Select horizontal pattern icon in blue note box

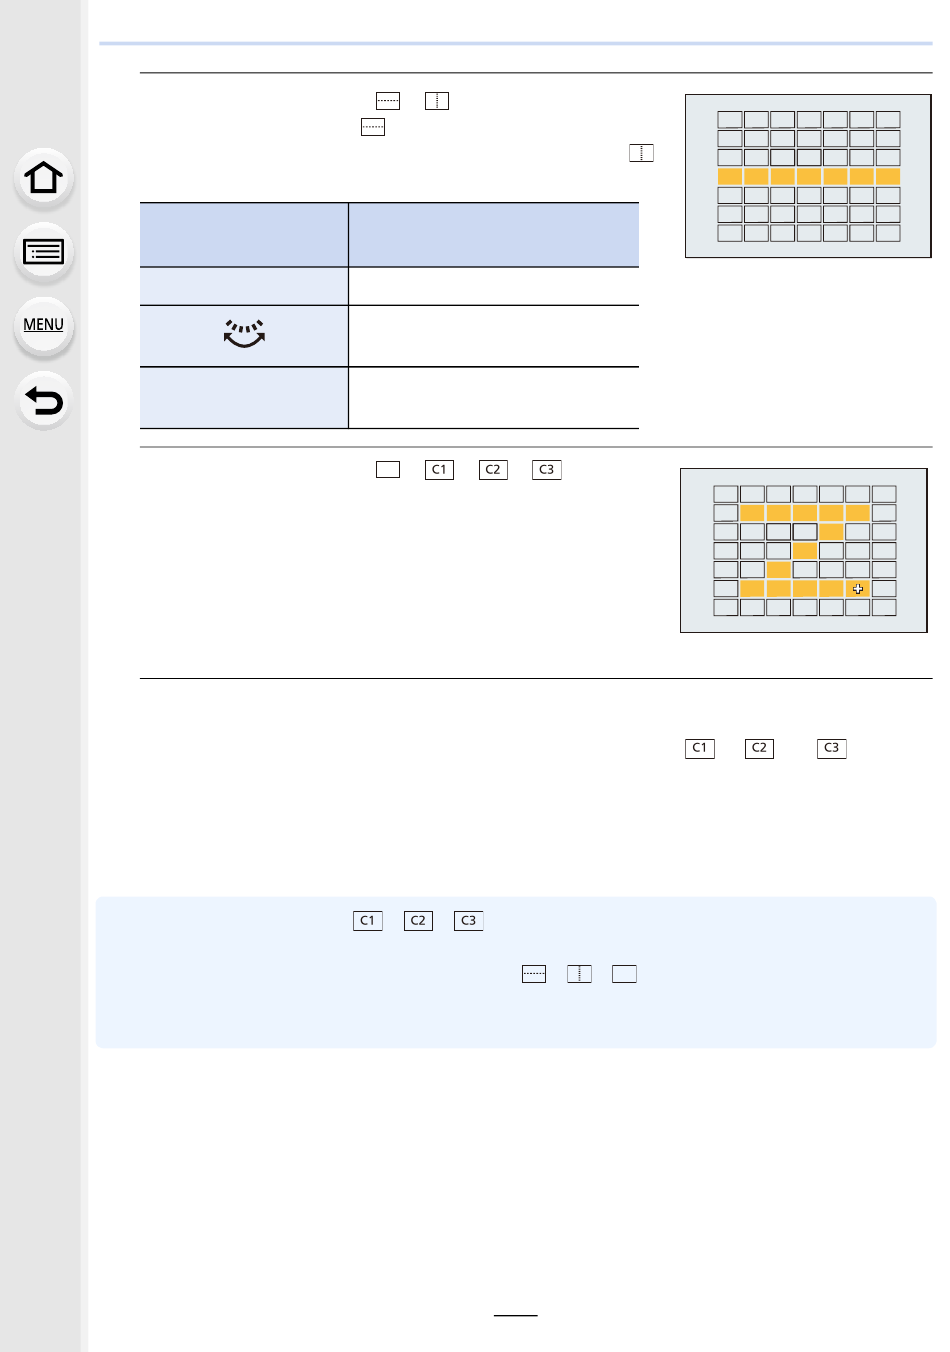534,973
